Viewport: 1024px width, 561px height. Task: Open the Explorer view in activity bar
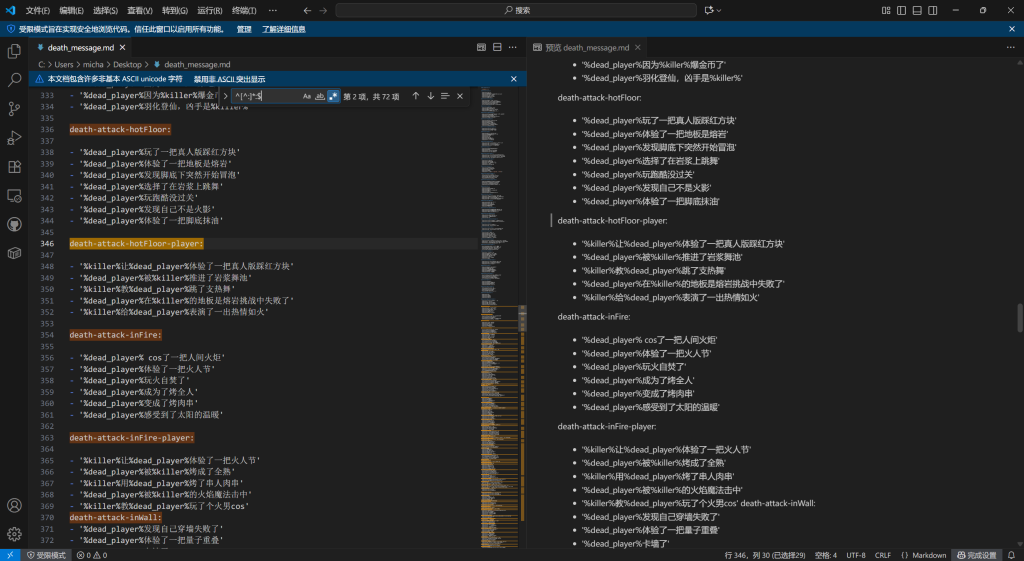14,50
